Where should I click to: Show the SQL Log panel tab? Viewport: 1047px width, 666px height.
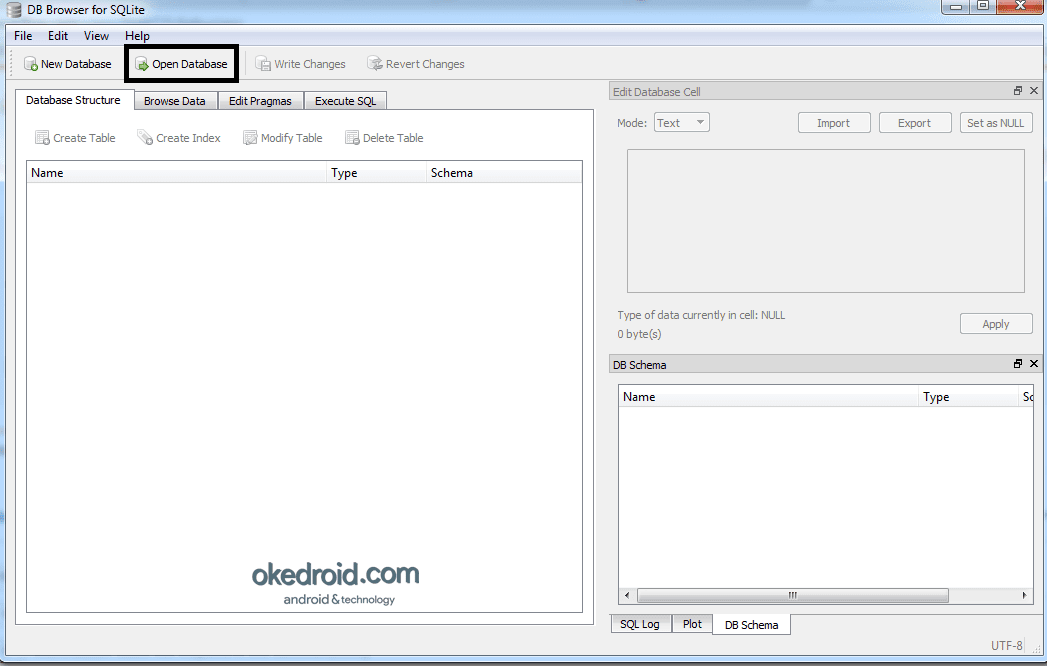[640, 623]
